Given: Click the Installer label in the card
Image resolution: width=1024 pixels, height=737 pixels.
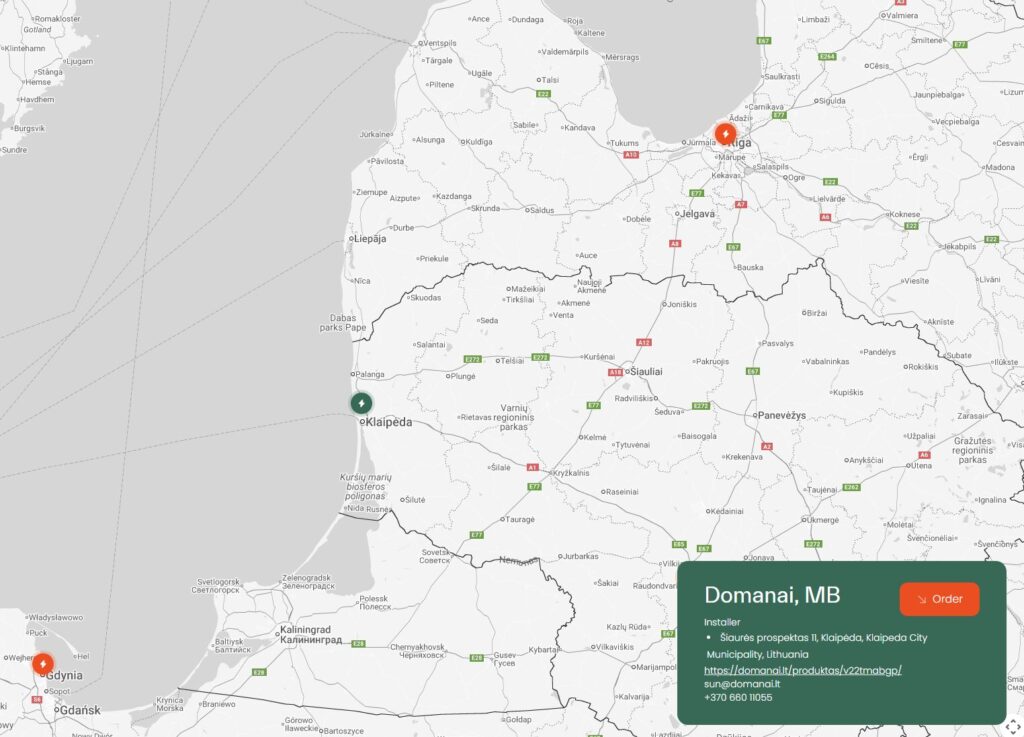Looking at the screenshot, I should pyautogui.click(x=722, y=622).
